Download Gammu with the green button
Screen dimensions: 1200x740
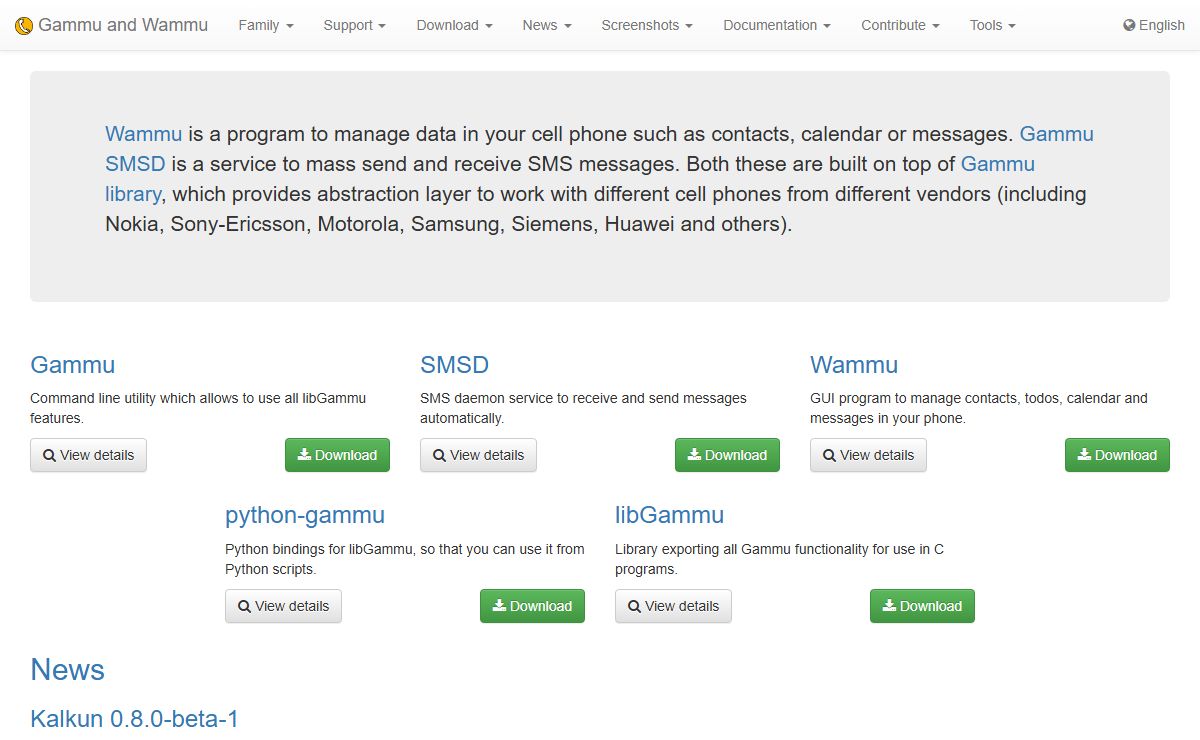pyautogui.click(x=337, y=455)
